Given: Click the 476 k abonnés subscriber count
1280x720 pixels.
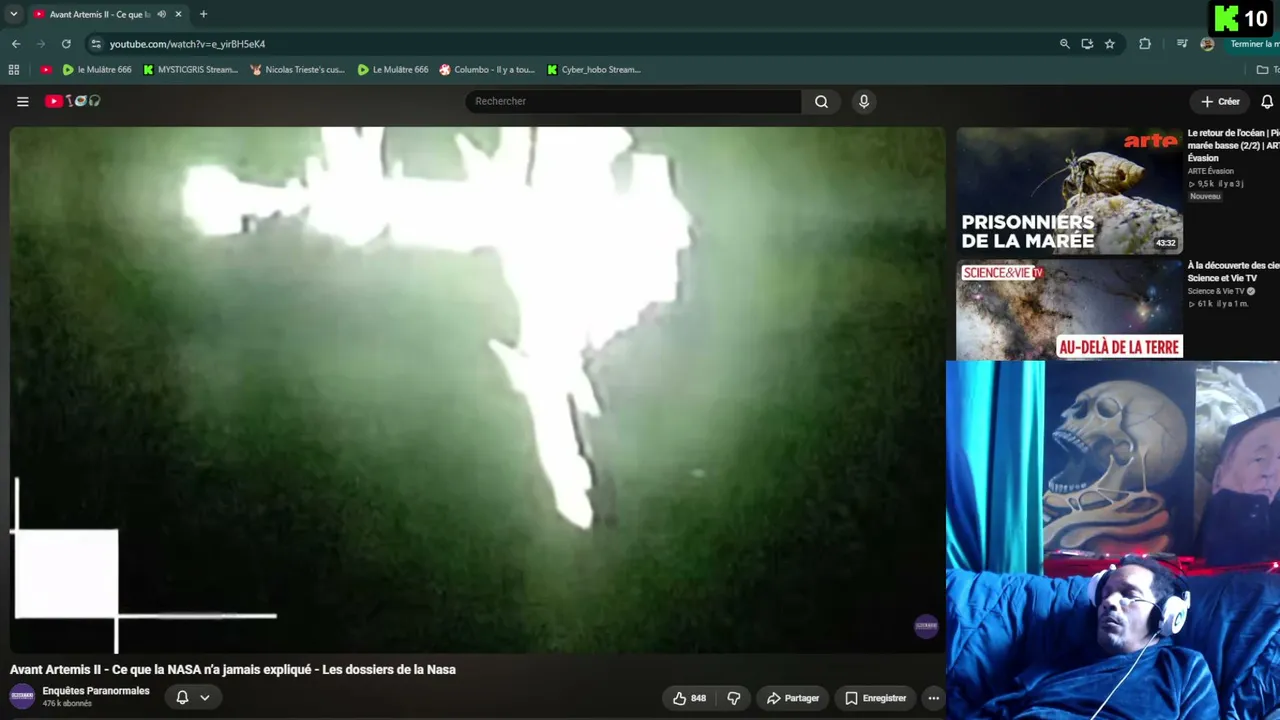Looking at the screenshot, I should point(67,704).
